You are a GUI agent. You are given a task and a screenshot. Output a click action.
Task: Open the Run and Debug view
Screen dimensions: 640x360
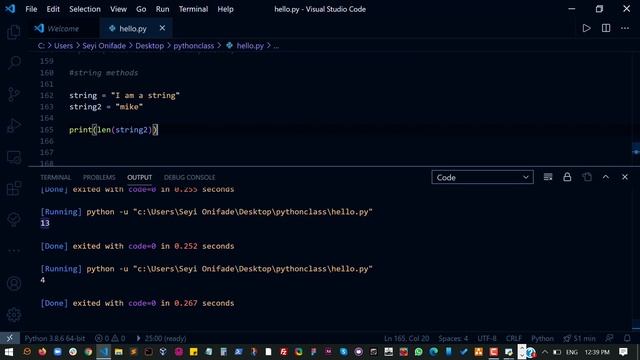(x=14, y=126)
